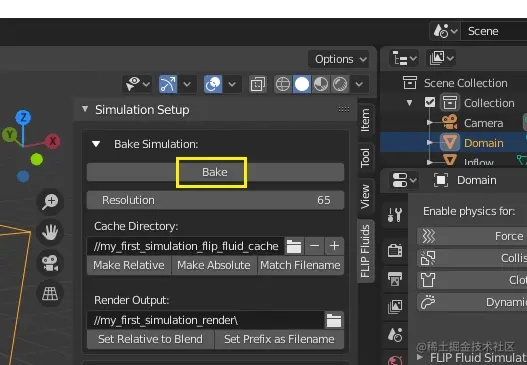This screenshot has width=527, height=365.
Task: Toggle viewport overlays button
Action: click(213, 84)
